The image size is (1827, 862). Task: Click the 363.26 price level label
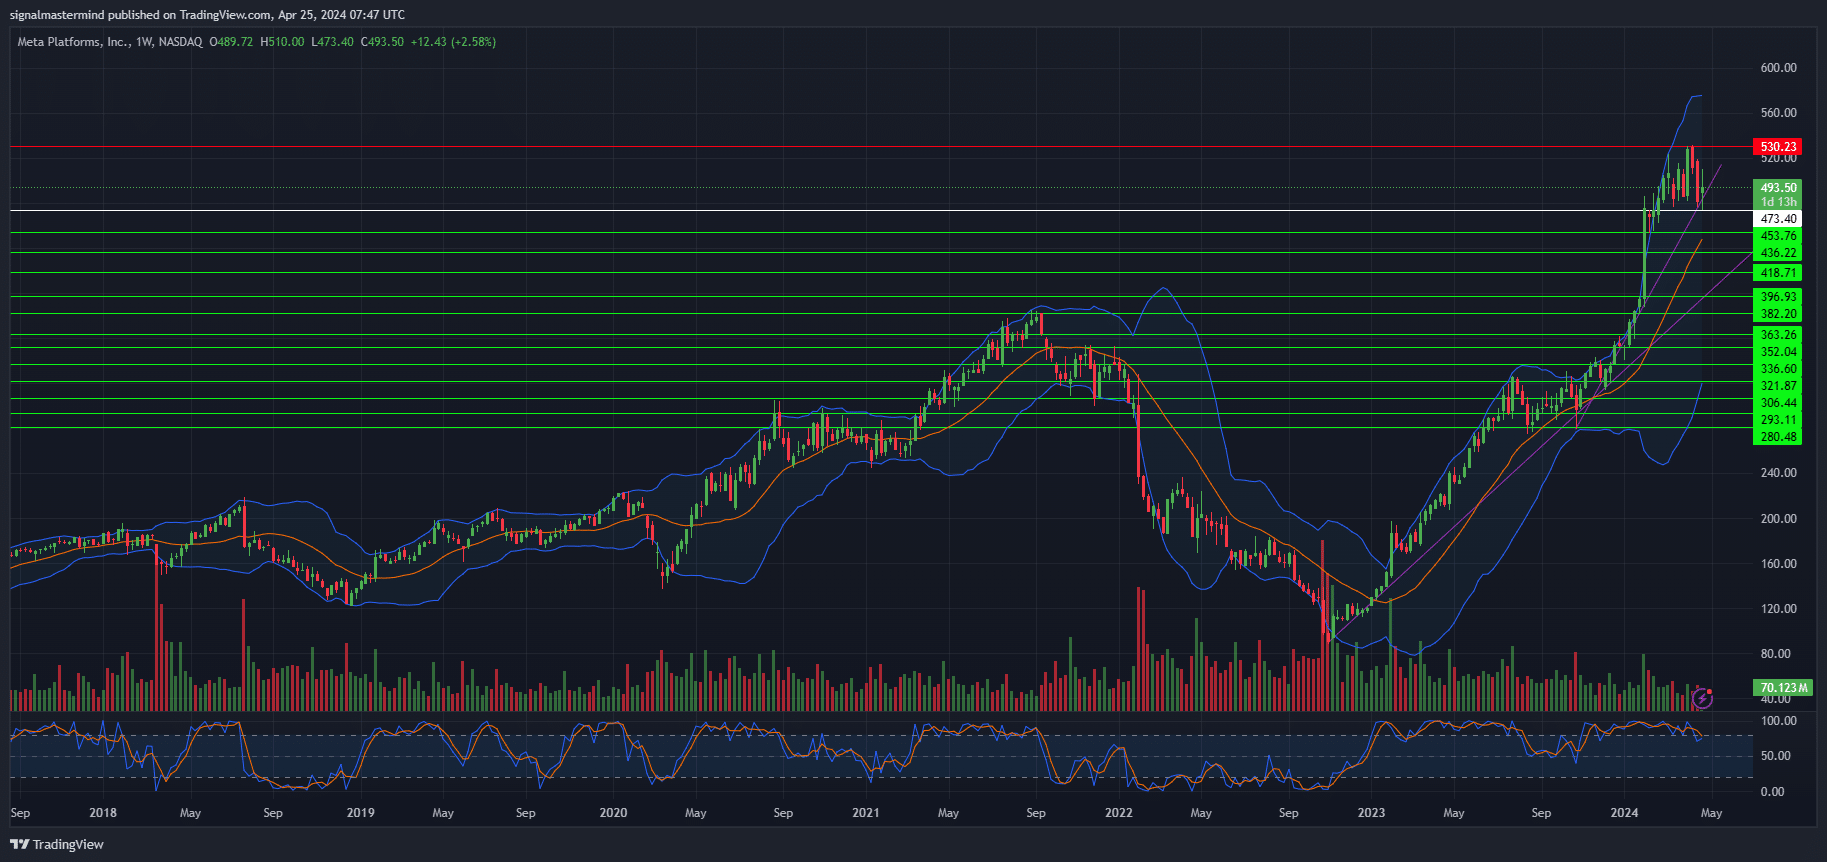1778,334
